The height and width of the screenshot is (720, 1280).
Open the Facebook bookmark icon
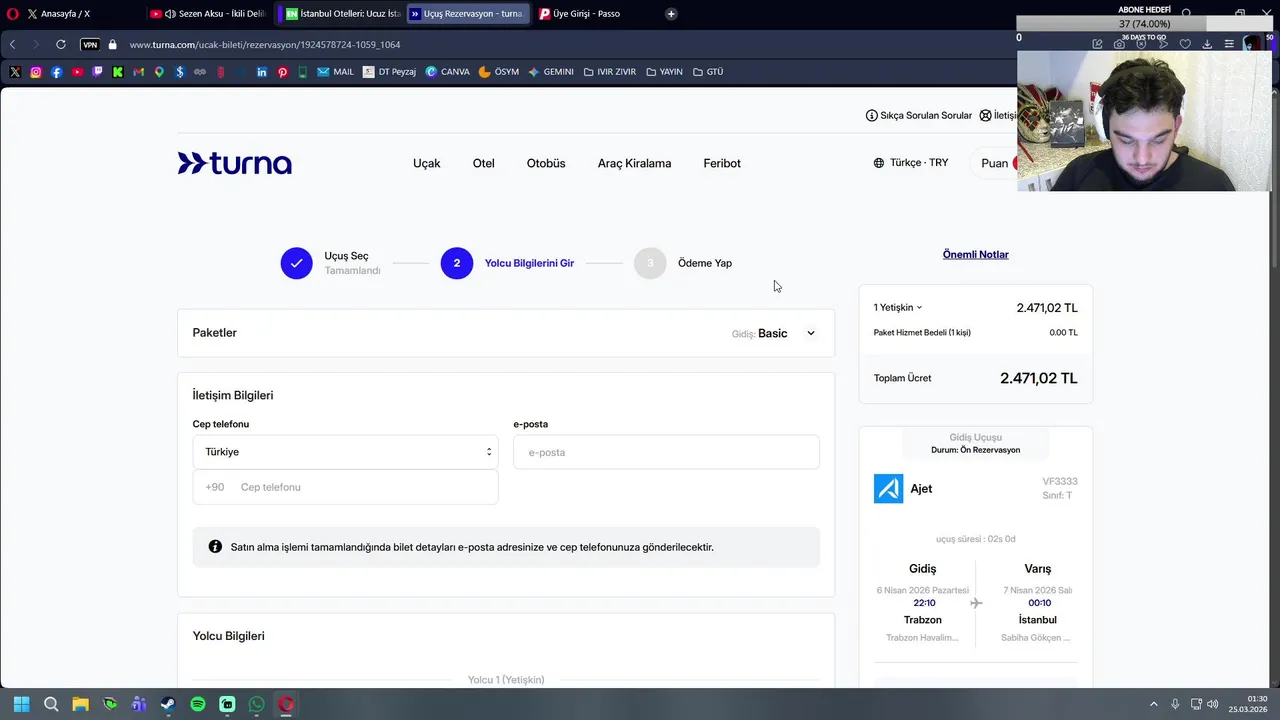tap(56, 72)
